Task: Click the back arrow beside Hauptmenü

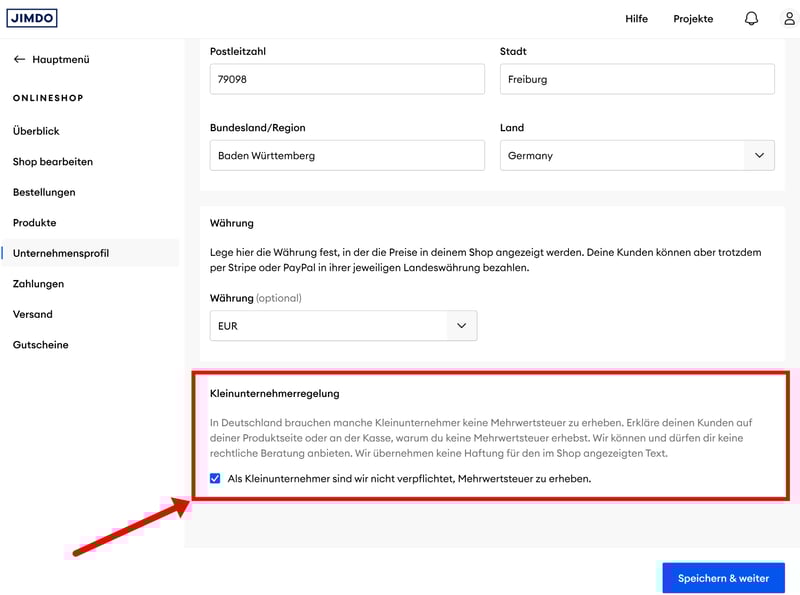Action: tap(19, 60)
